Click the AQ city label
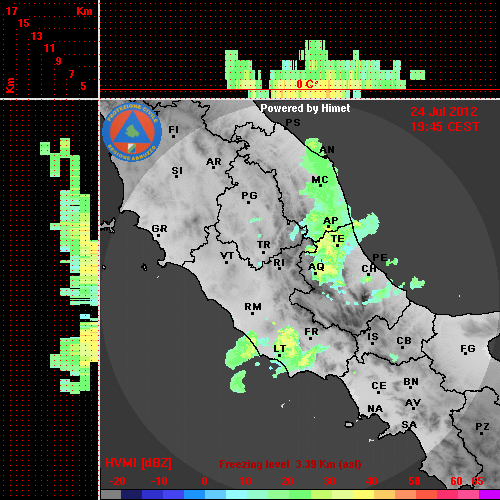The image size is (500, 500). tap(316, 267)
